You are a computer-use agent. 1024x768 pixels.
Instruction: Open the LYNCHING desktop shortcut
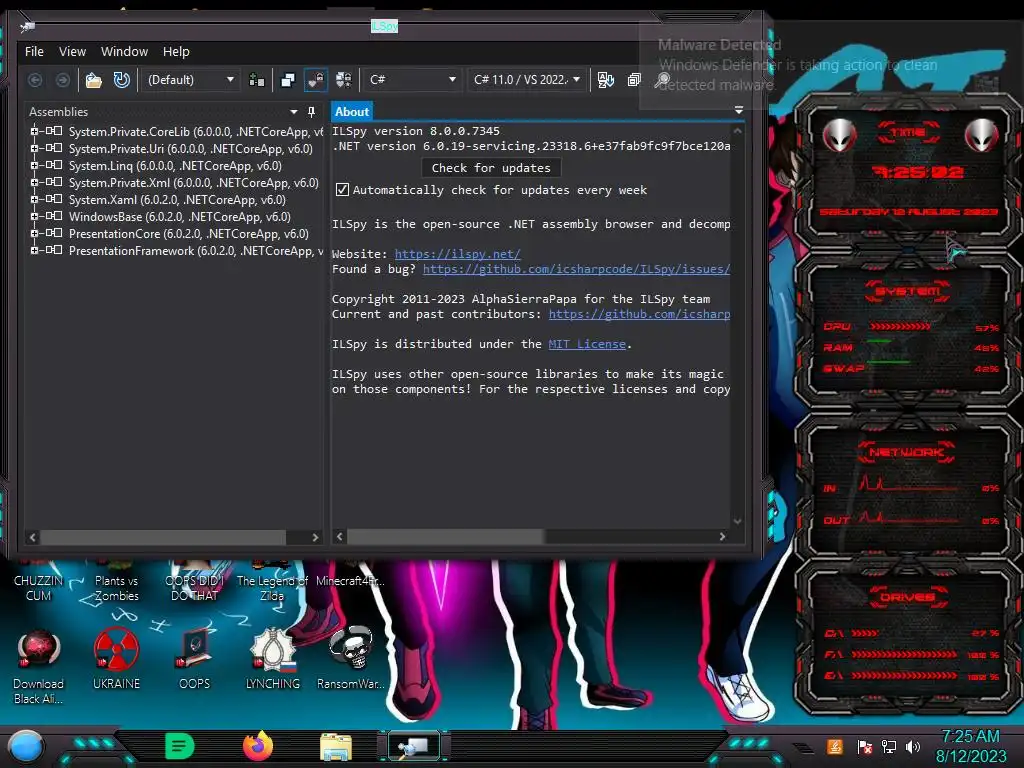coord(273,660)
